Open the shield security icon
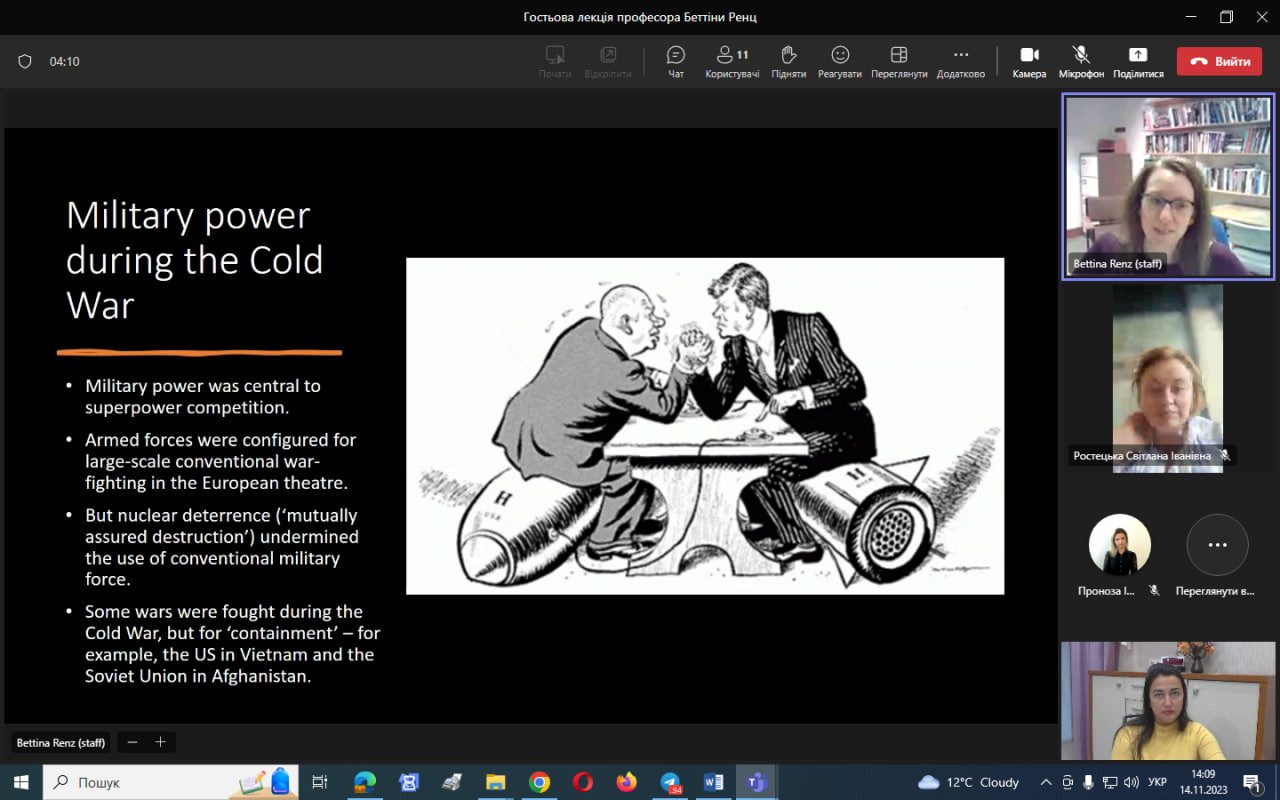1280x800 pixels. [x=25, y=61]
